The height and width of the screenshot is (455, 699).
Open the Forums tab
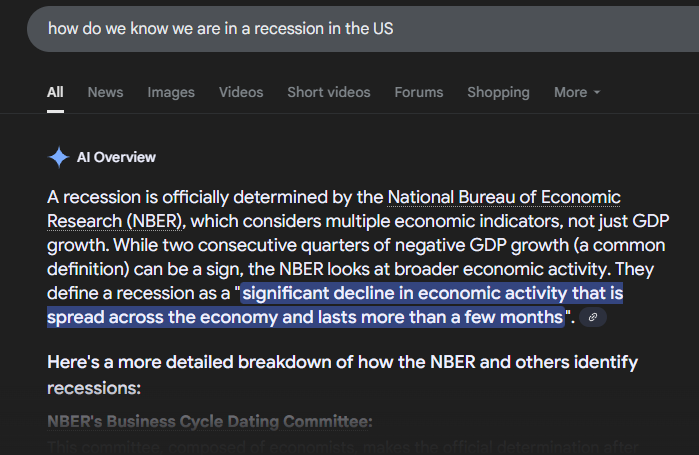pyautogui.click(x=418, y=92)
